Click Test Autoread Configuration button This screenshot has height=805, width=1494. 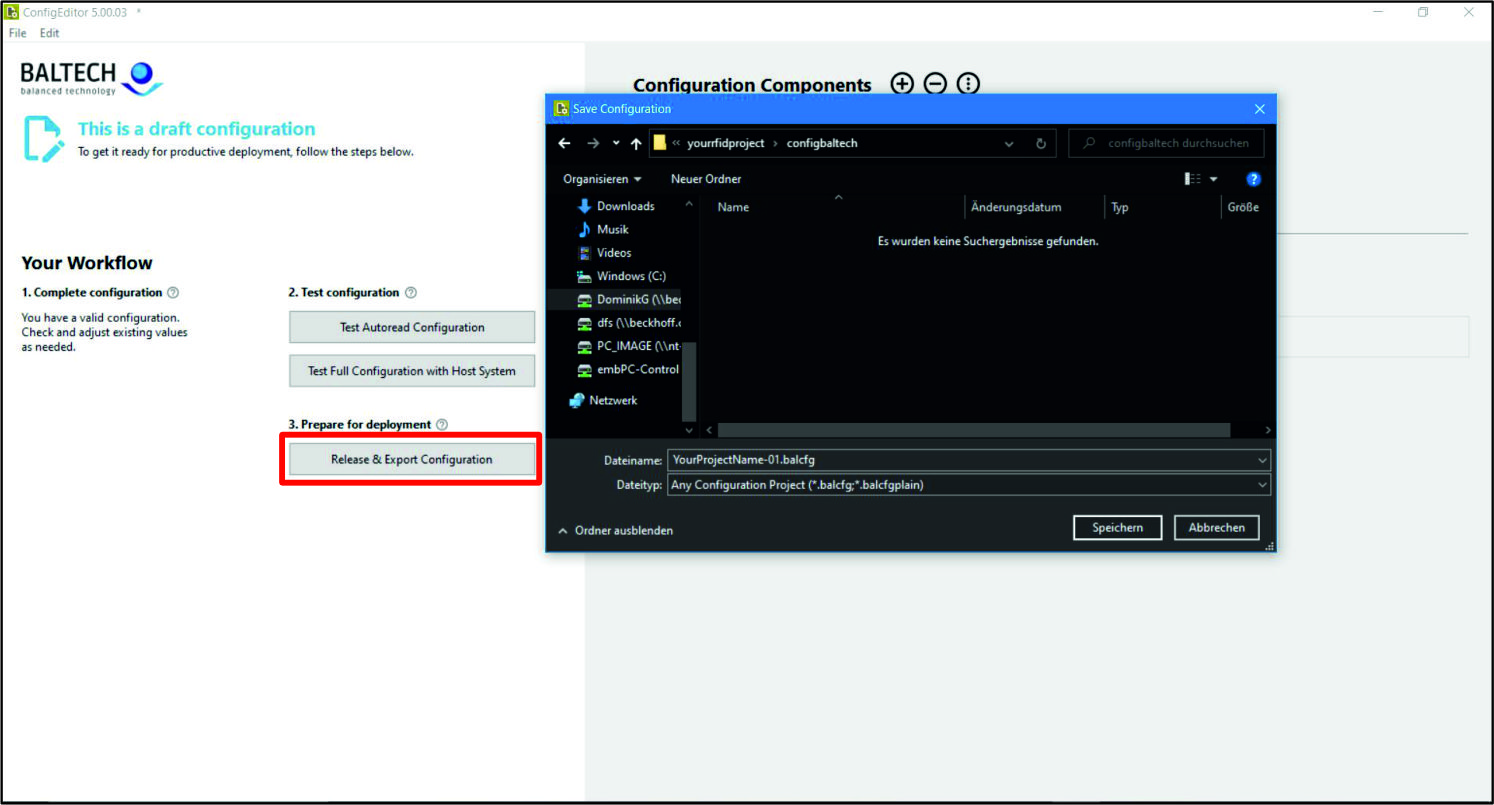coord(412,327)
